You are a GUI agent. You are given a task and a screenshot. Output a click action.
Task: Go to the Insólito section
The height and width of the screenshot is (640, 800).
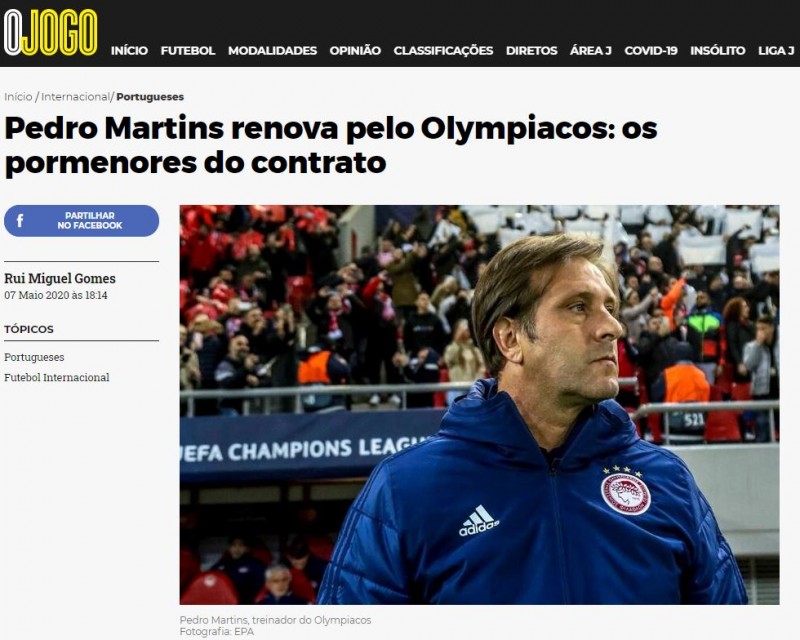tap(718, 51)
